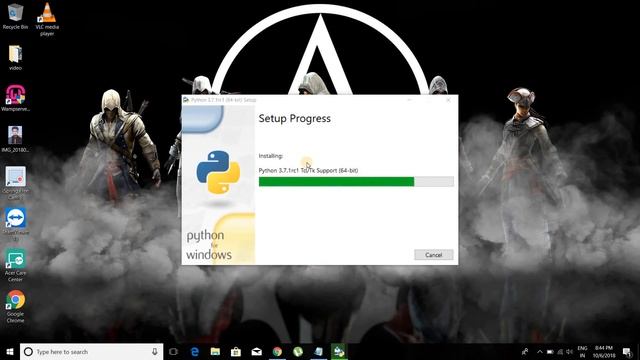Open the People icon in system tray

[525, 351]
